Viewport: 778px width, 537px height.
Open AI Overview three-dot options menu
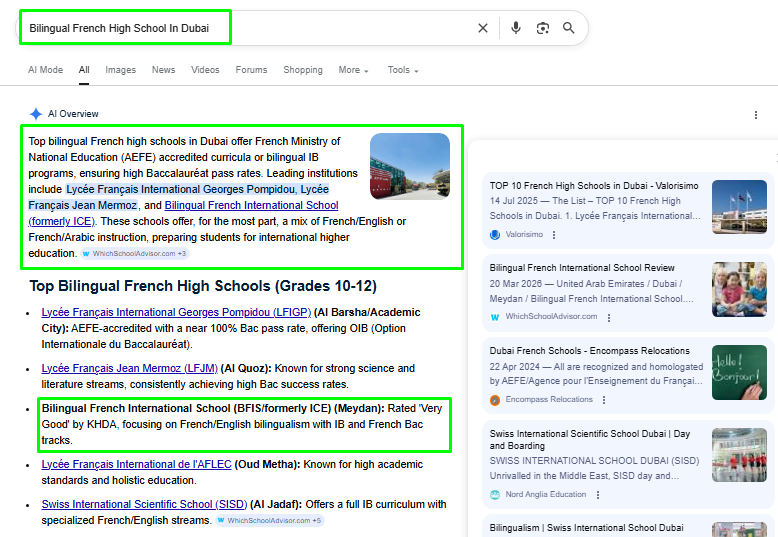[756, 115]
